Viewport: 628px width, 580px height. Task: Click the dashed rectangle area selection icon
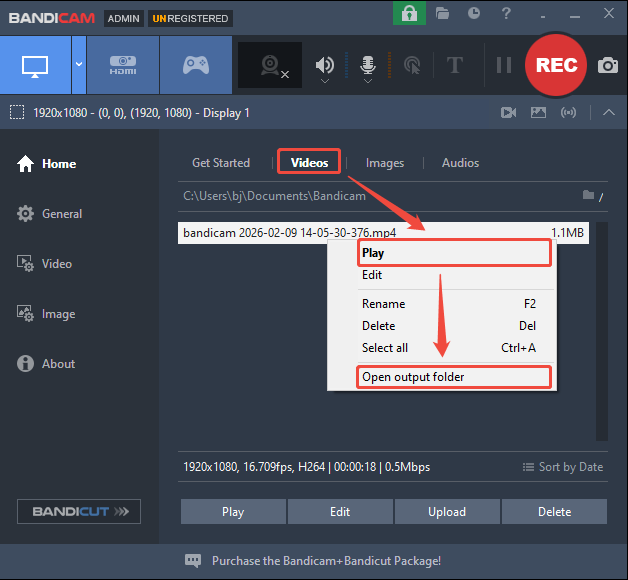click(x=17, y=112)
